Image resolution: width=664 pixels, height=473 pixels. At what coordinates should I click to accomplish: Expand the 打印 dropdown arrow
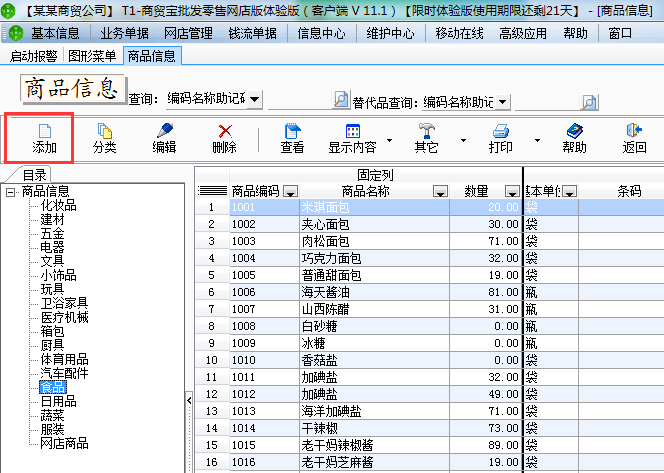pos(537,140)
